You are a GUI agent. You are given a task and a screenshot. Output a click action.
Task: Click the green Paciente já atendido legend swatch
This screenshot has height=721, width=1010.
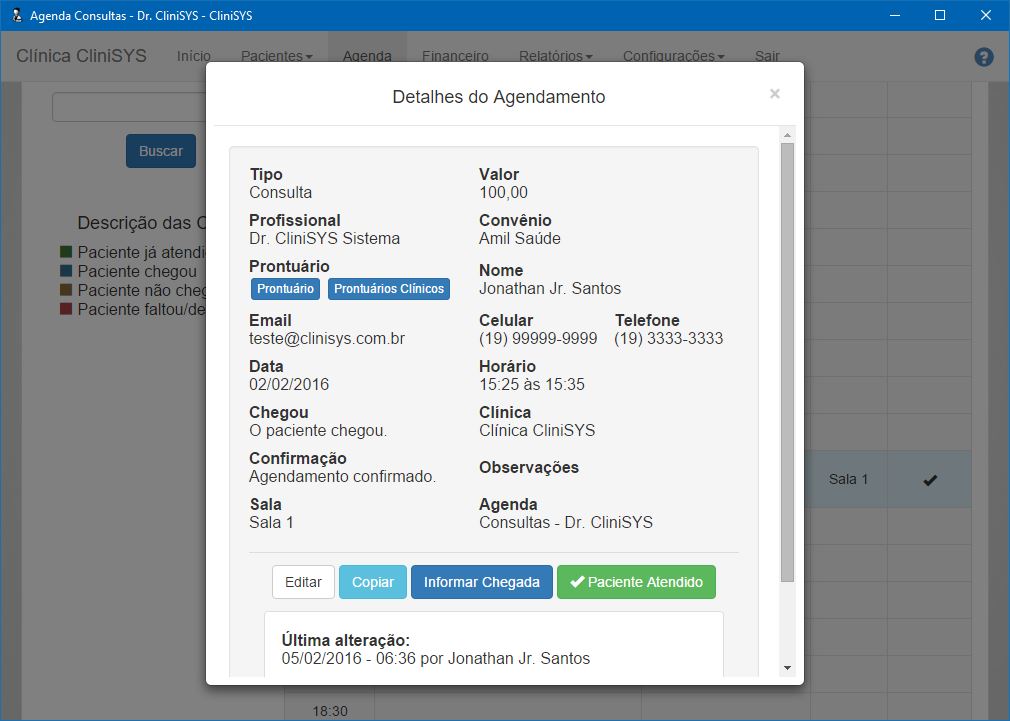(66, 252)
